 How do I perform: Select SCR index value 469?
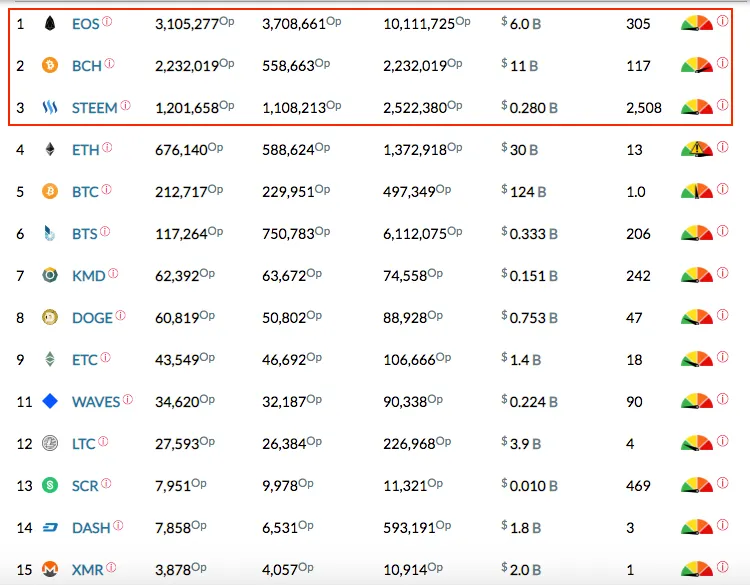pyautogui.click(x=638, y=486)
